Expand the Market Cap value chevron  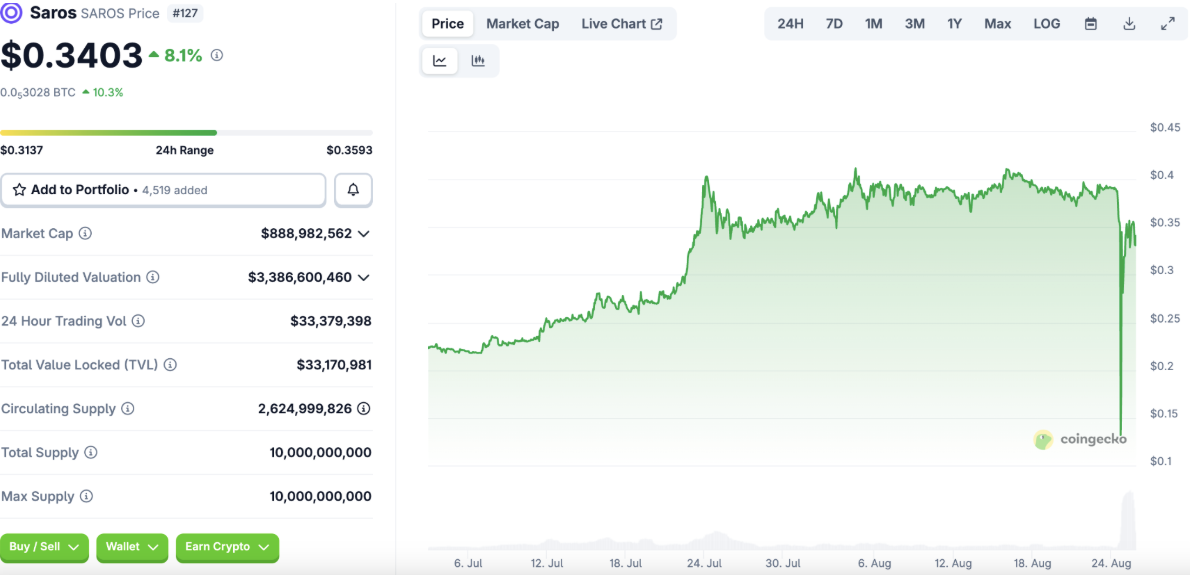click(x=363, y=234)
